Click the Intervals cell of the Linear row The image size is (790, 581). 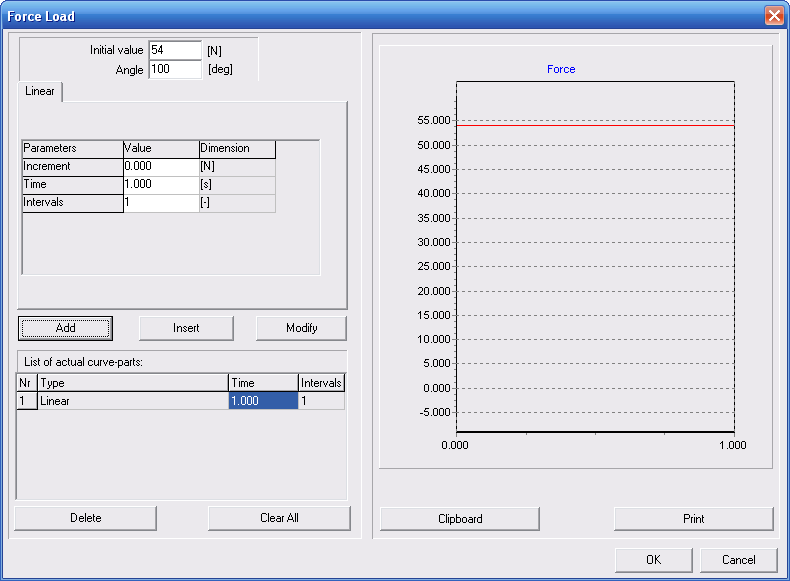[321, 401]
